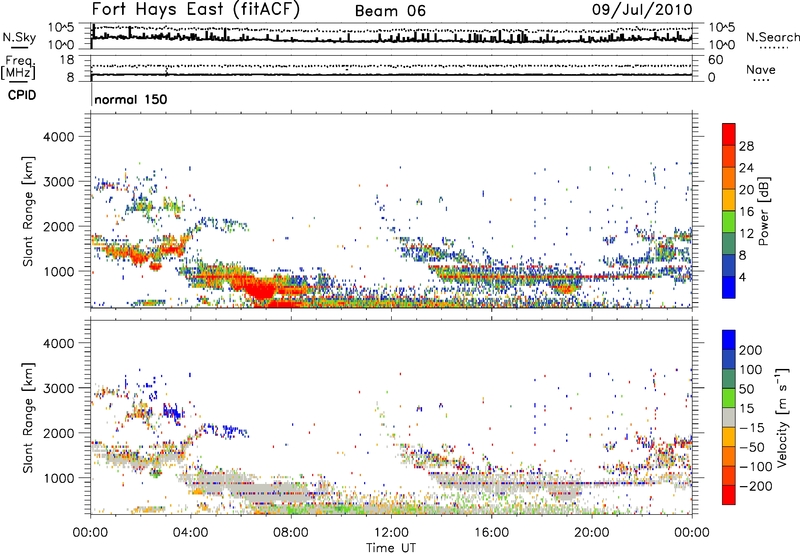Screen dimensions: 800x554
Task: Select the "12:00" time tick label
Action: (391, 533)
